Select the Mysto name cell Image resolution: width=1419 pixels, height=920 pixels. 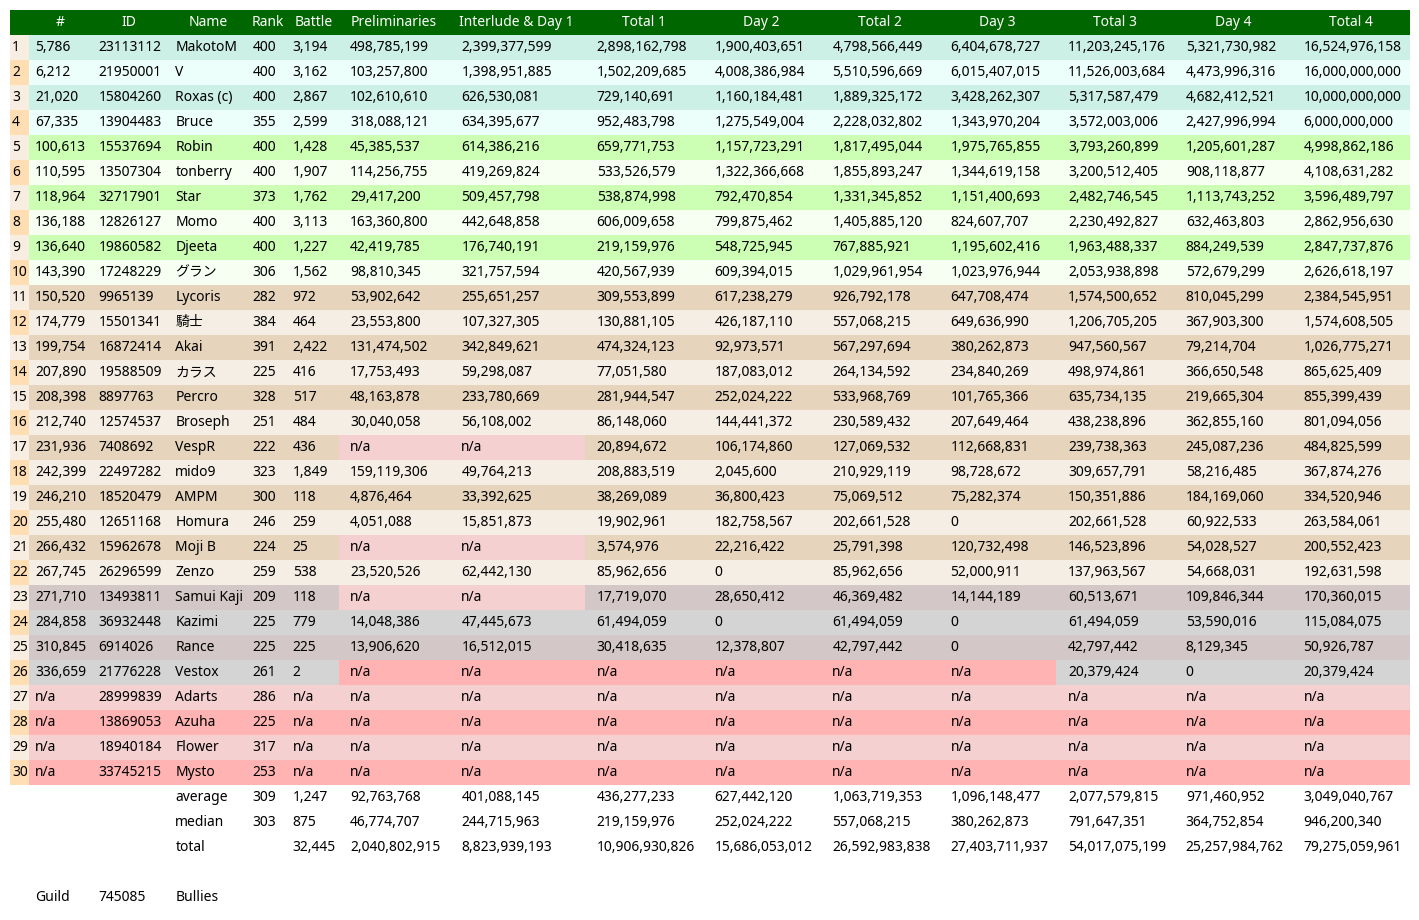[195, 771]
